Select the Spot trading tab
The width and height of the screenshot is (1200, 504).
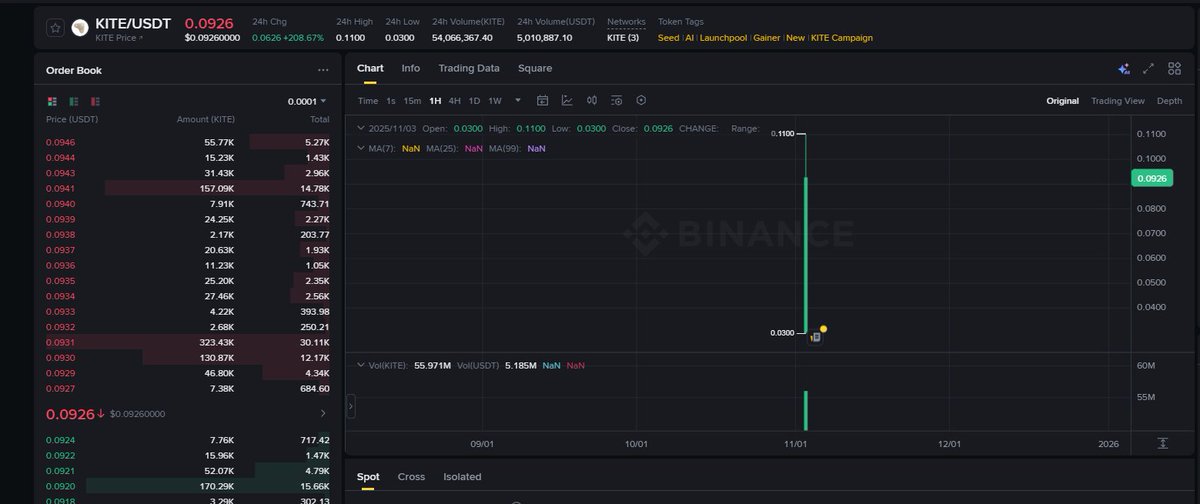pyautogui.click(x=368, y=477)
